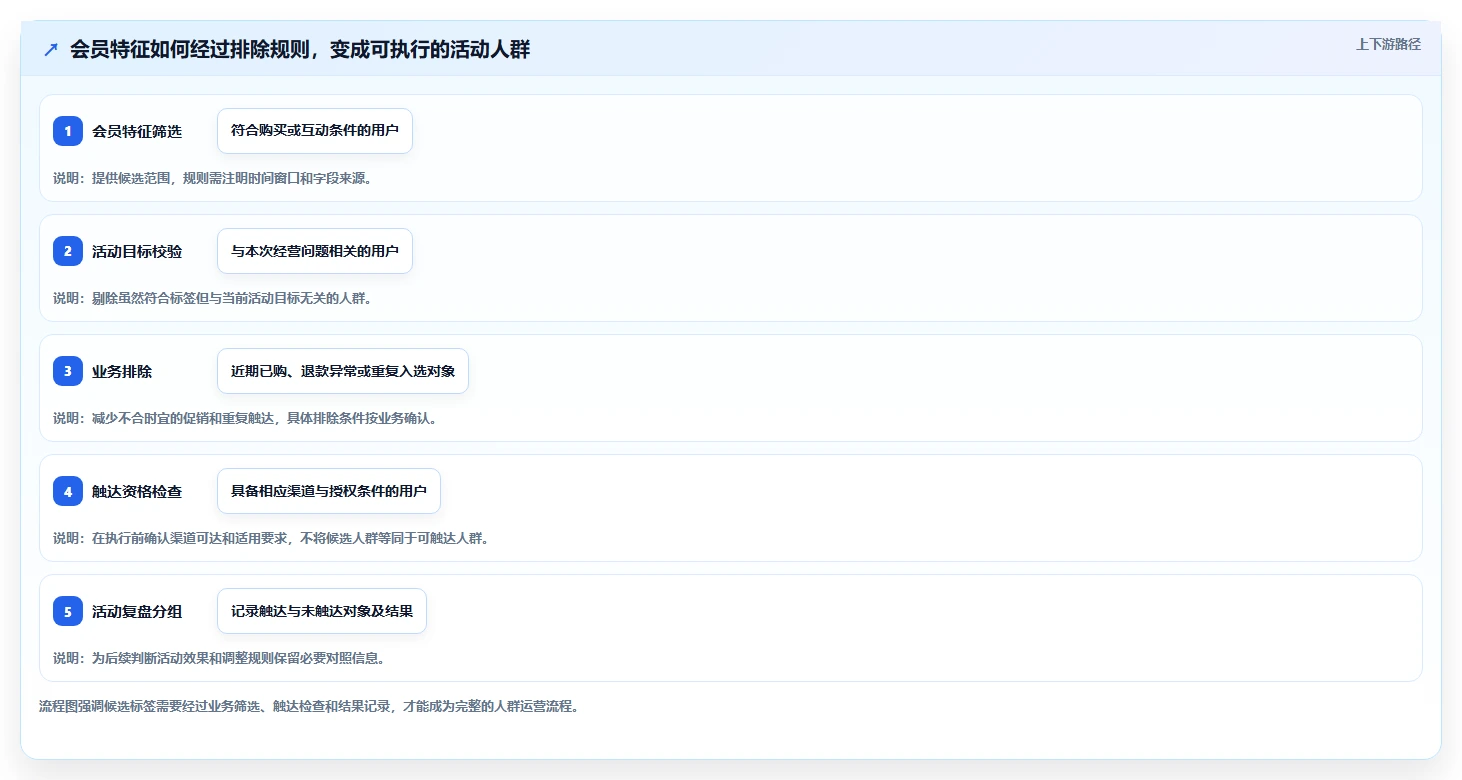Select the 记录触达与未触达对象及结果 chip
The height and width of the screenshot is (780, 1462).
click(x=322, y=611)
